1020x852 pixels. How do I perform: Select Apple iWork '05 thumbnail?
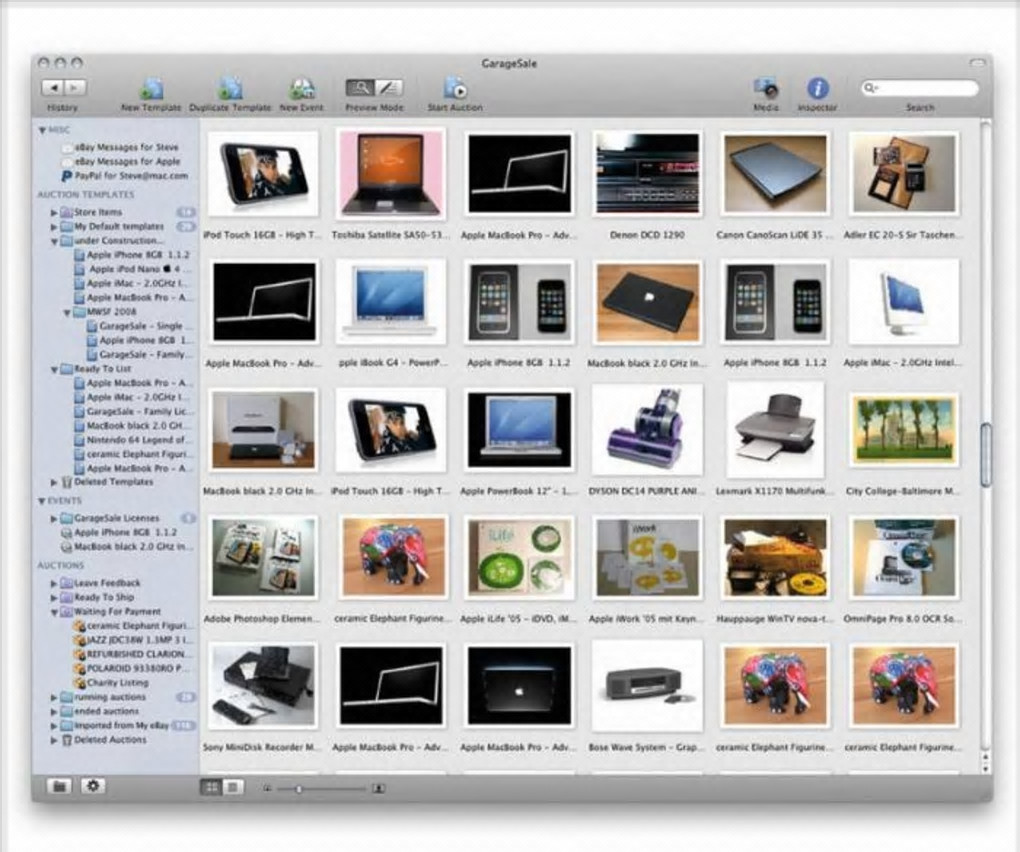(647, 557)
